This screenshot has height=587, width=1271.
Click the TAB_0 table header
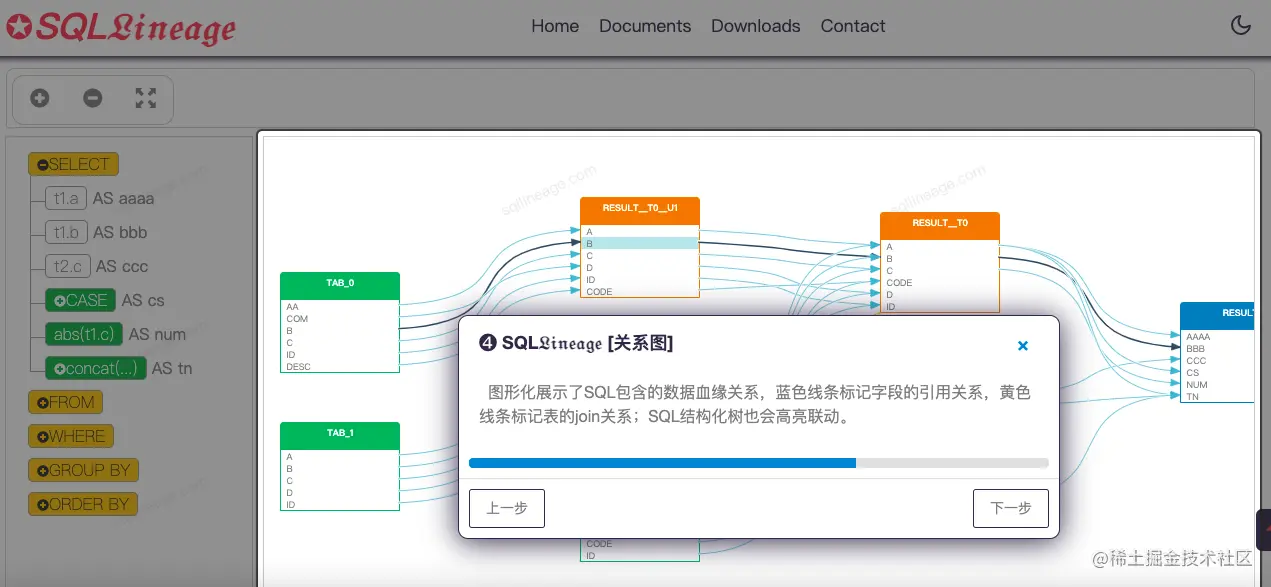coord(339,284)
